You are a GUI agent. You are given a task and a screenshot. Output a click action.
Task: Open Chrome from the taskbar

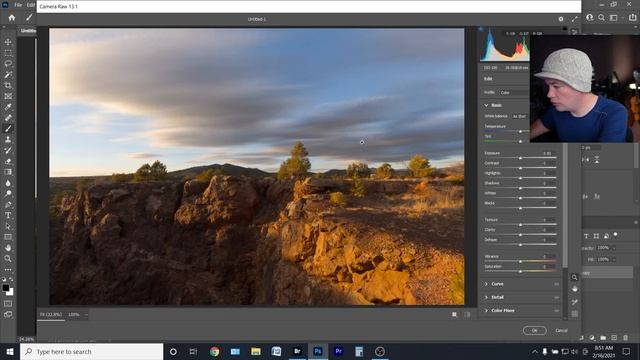tap(215, 351)
